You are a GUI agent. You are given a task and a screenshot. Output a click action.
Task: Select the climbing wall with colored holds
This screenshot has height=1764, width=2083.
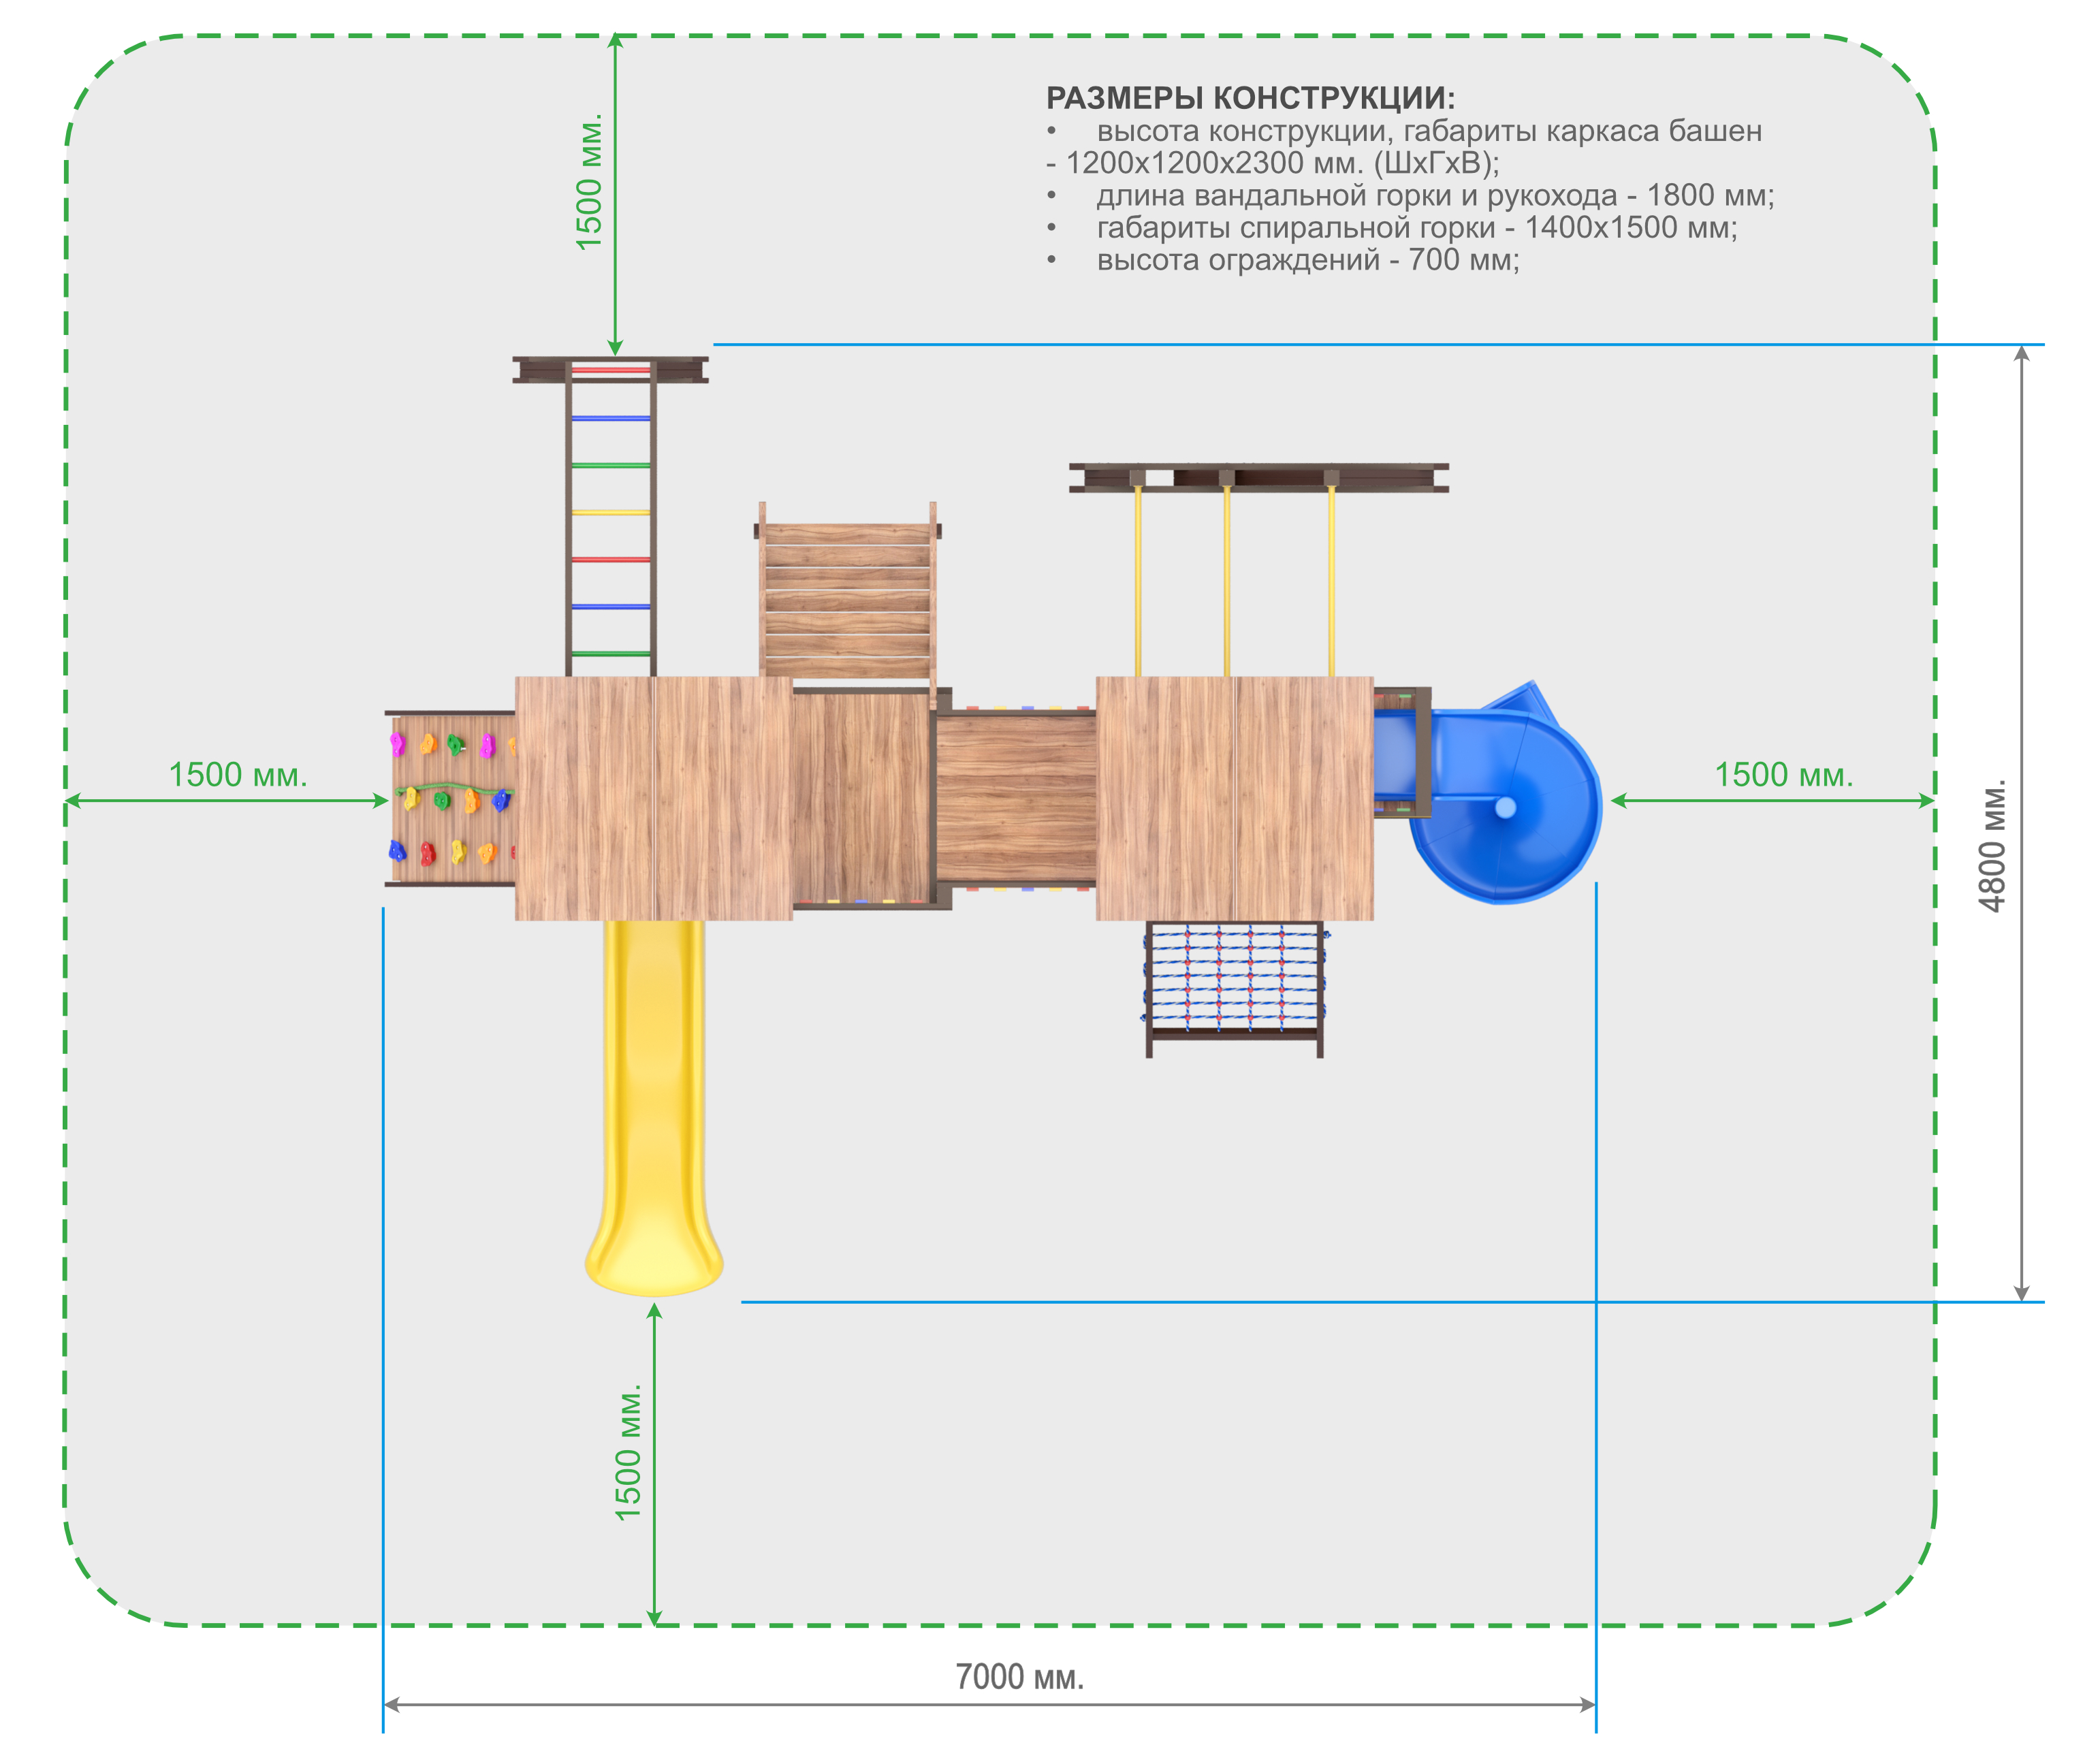click(451, 798)
